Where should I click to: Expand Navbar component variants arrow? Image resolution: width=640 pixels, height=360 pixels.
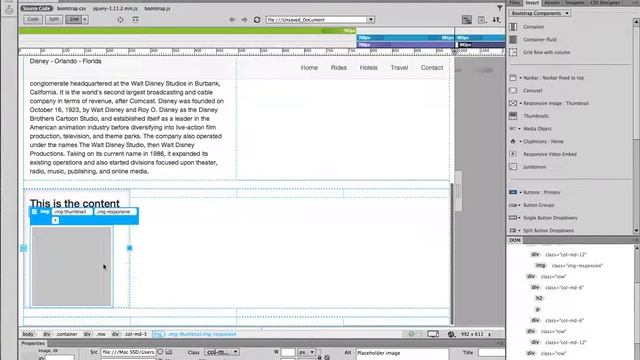(520, 78)
